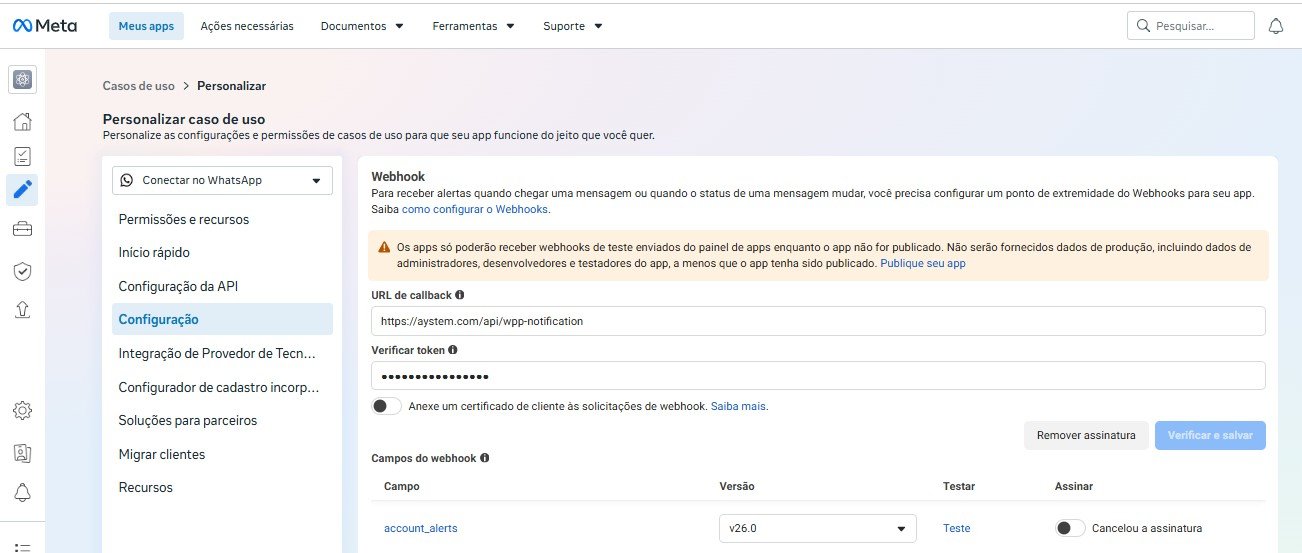Toggle account_alerts subscription switch
Screen dimensions: 1302x553
[1070, 528]
